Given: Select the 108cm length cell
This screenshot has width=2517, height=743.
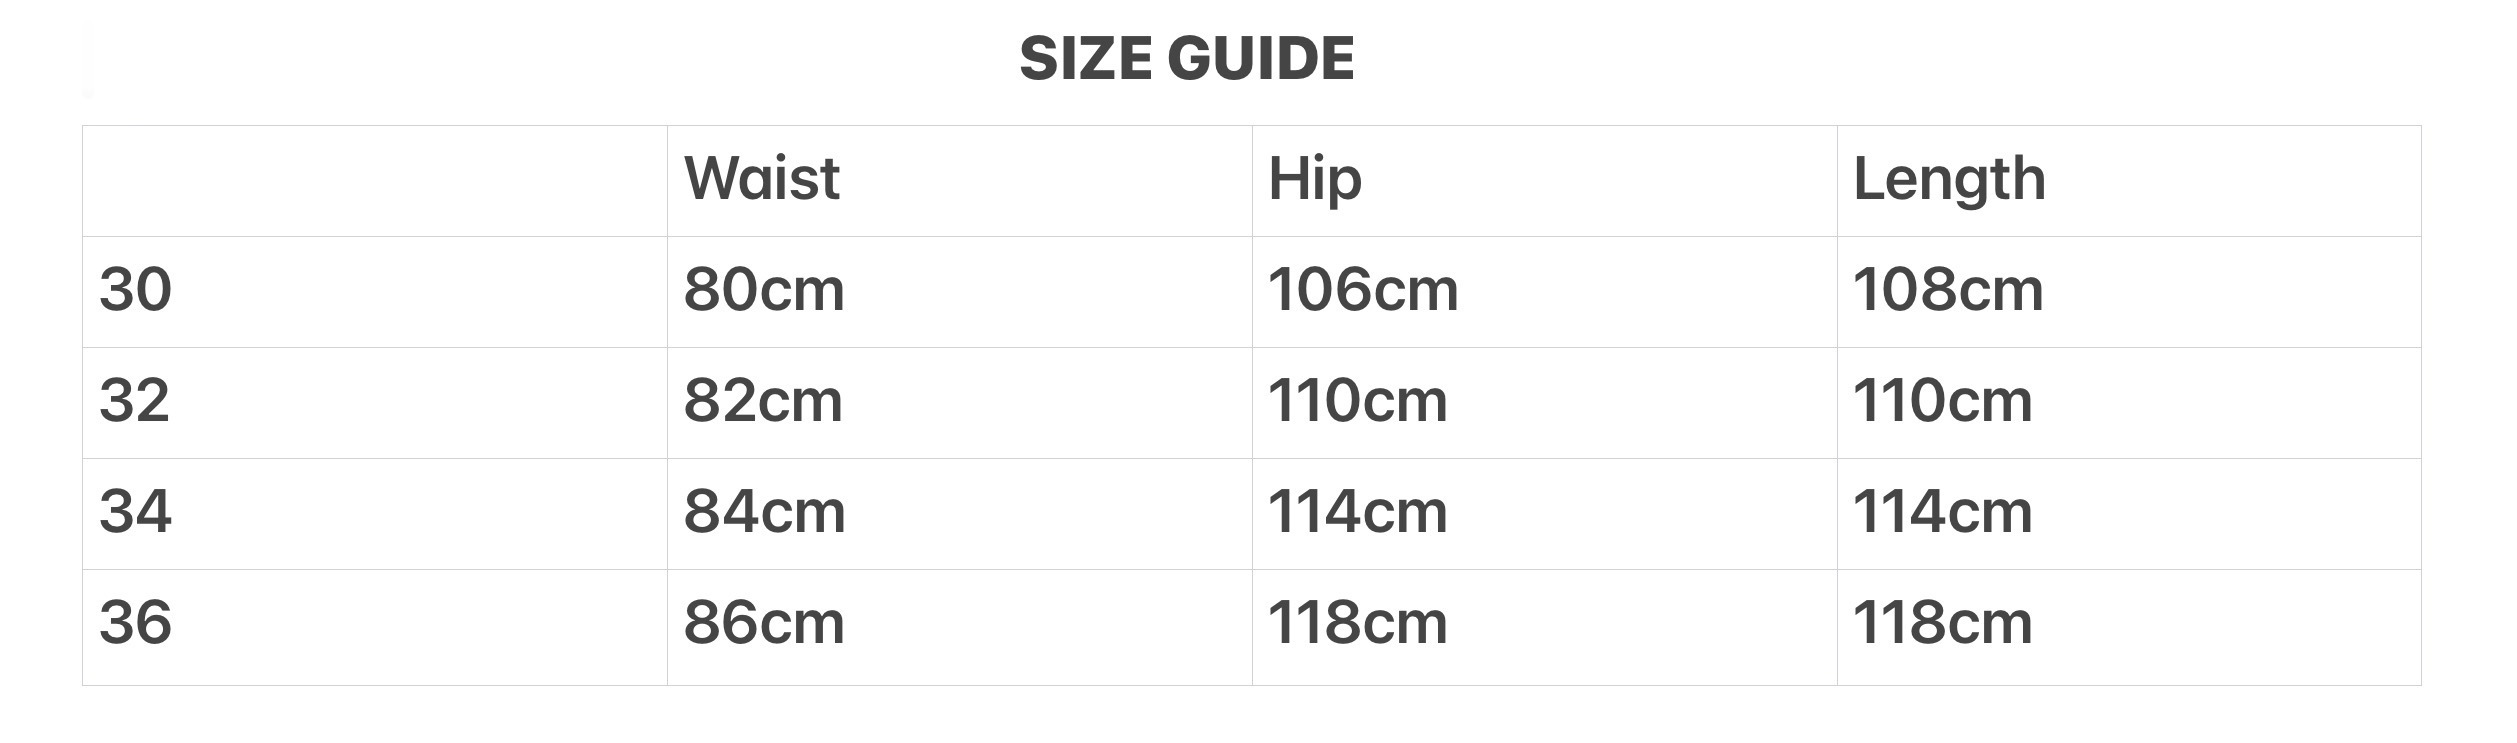Looking at the screenshot, I should coord(1947,291).
